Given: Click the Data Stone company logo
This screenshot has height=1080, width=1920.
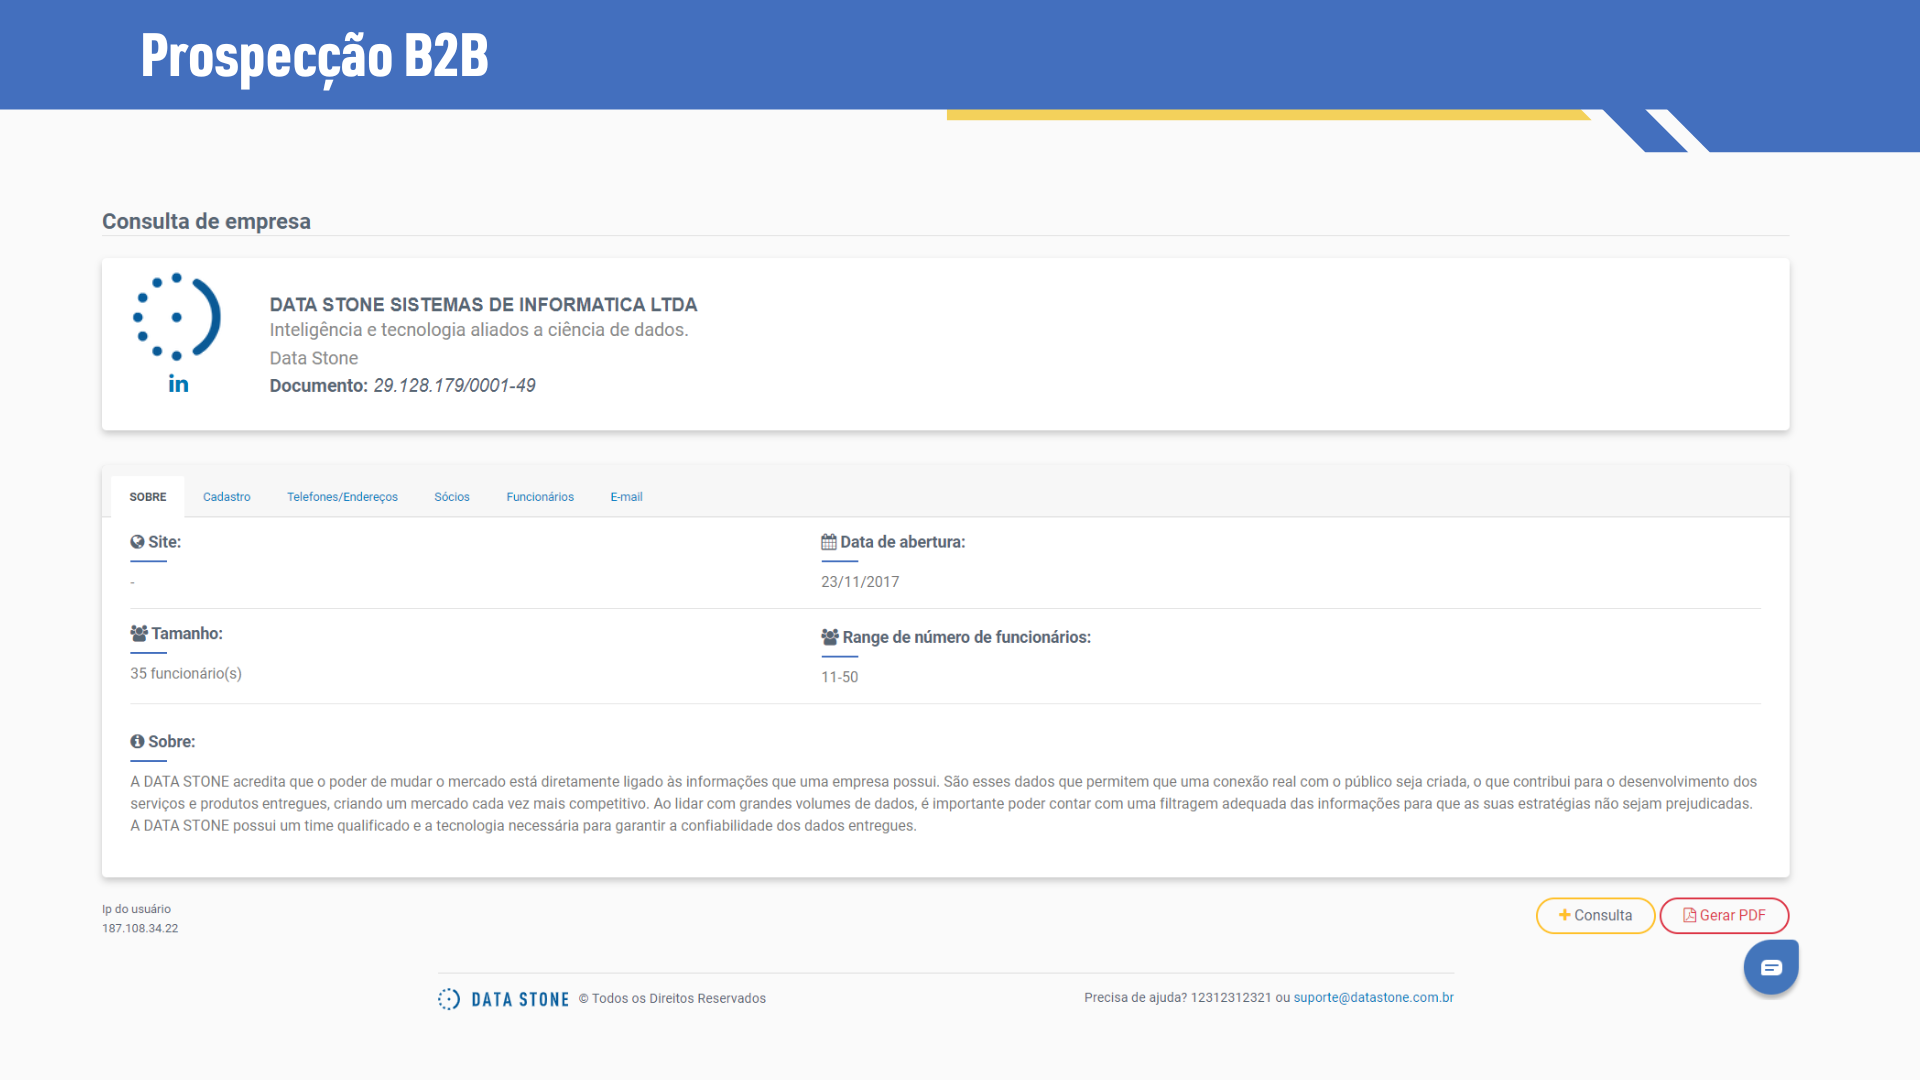Looking at the screenshot, I should point(177,316).
